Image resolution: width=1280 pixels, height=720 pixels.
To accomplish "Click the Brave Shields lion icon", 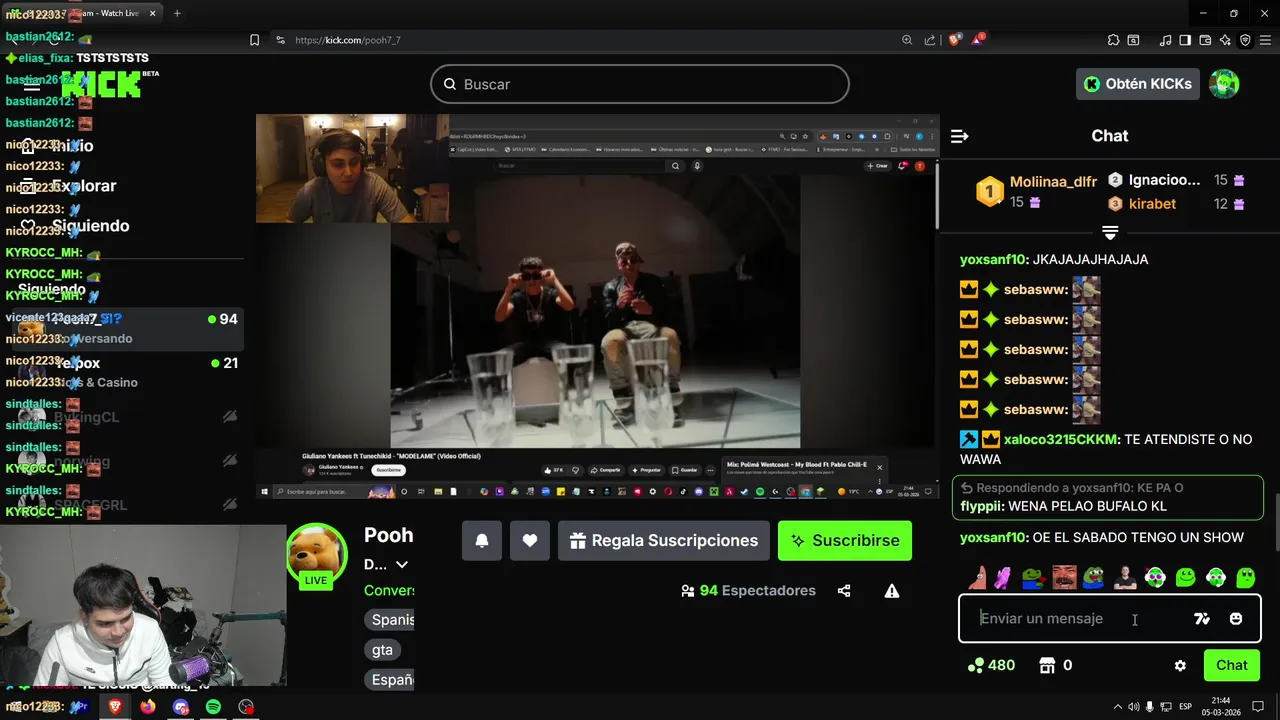I will click(x=954, y=40).
